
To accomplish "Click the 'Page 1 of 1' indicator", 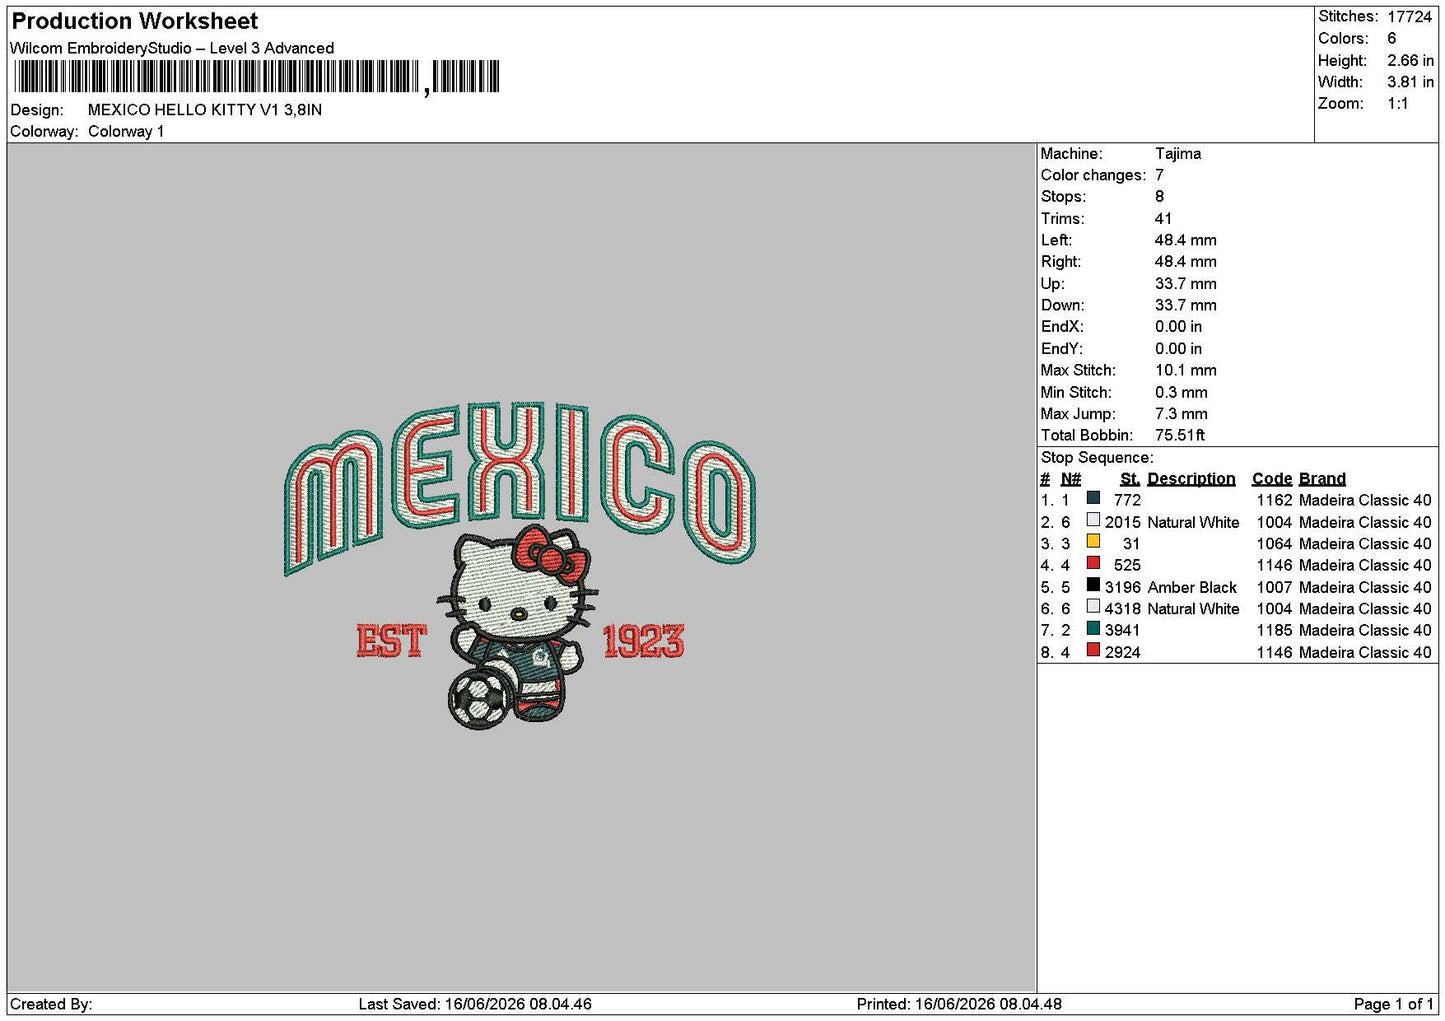I will [1393, 1004].
